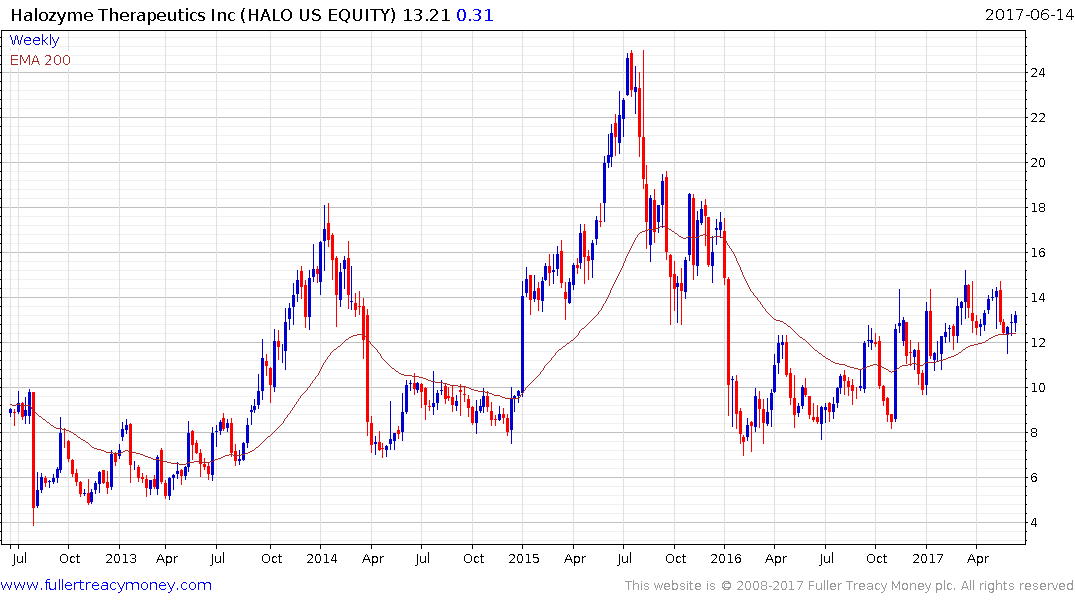Click the 22 price axis label
This screenshot has height=600, width=1075.
(x=1038, y=118)
